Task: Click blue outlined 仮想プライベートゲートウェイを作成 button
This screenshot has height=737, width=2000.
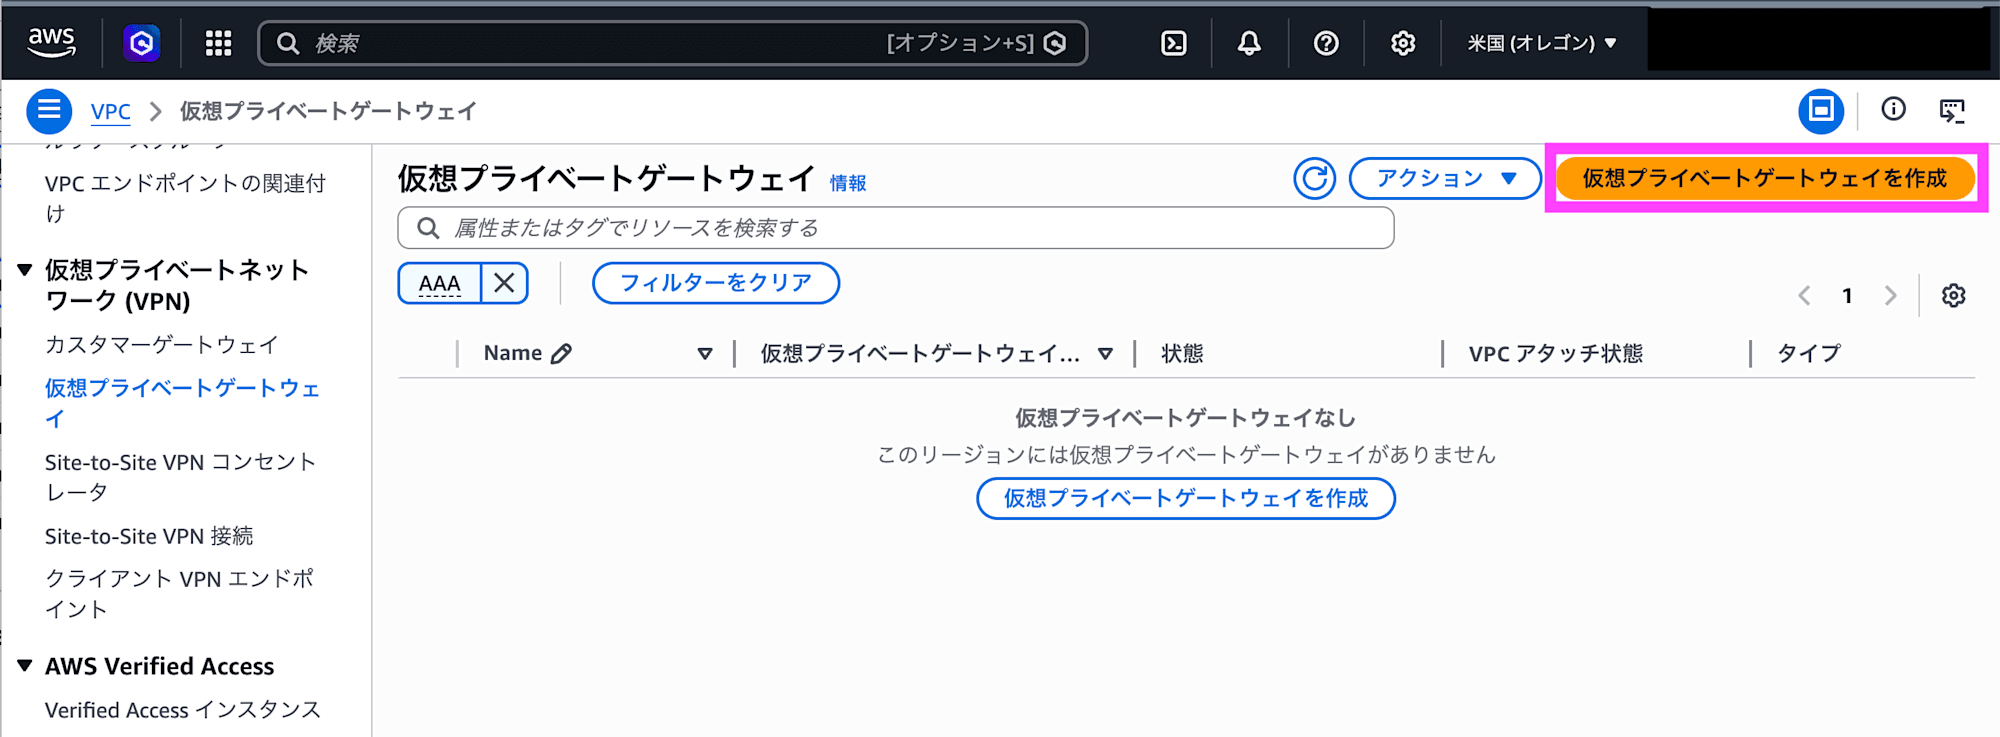Action: click(1185, 498)
